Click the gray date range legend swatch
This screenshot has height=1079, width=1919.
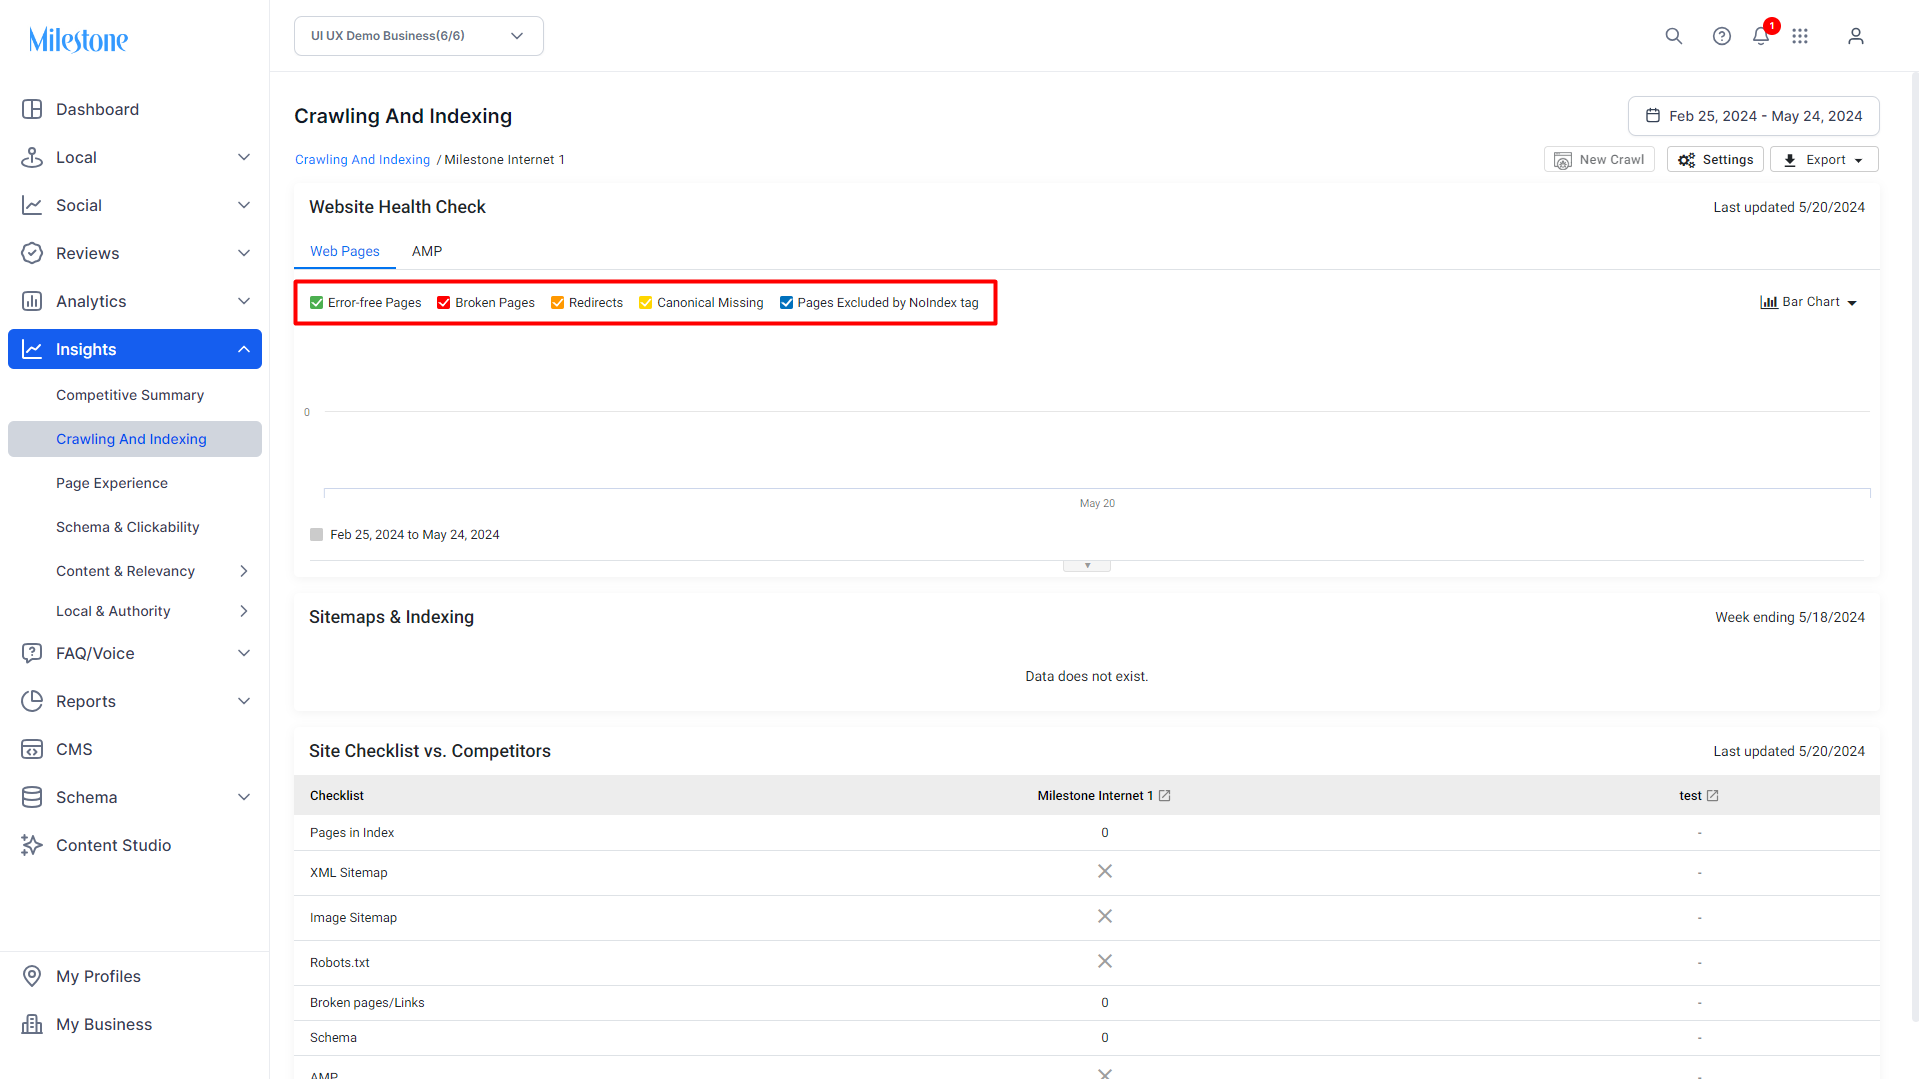click(316, 535)
